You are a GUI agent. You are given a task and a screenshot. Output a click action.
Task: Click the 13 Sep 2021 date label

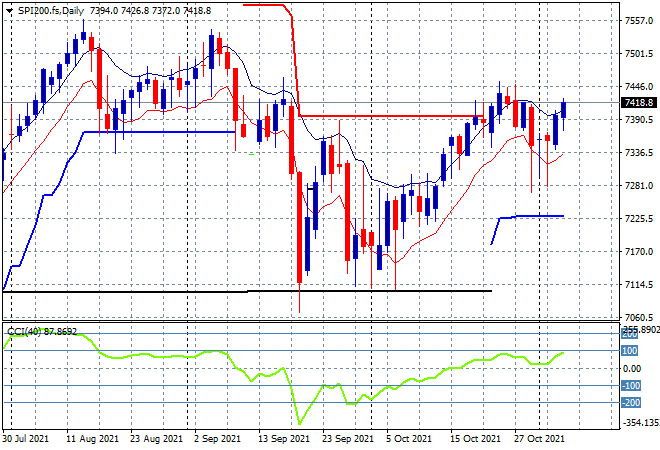tap(284, 439)
